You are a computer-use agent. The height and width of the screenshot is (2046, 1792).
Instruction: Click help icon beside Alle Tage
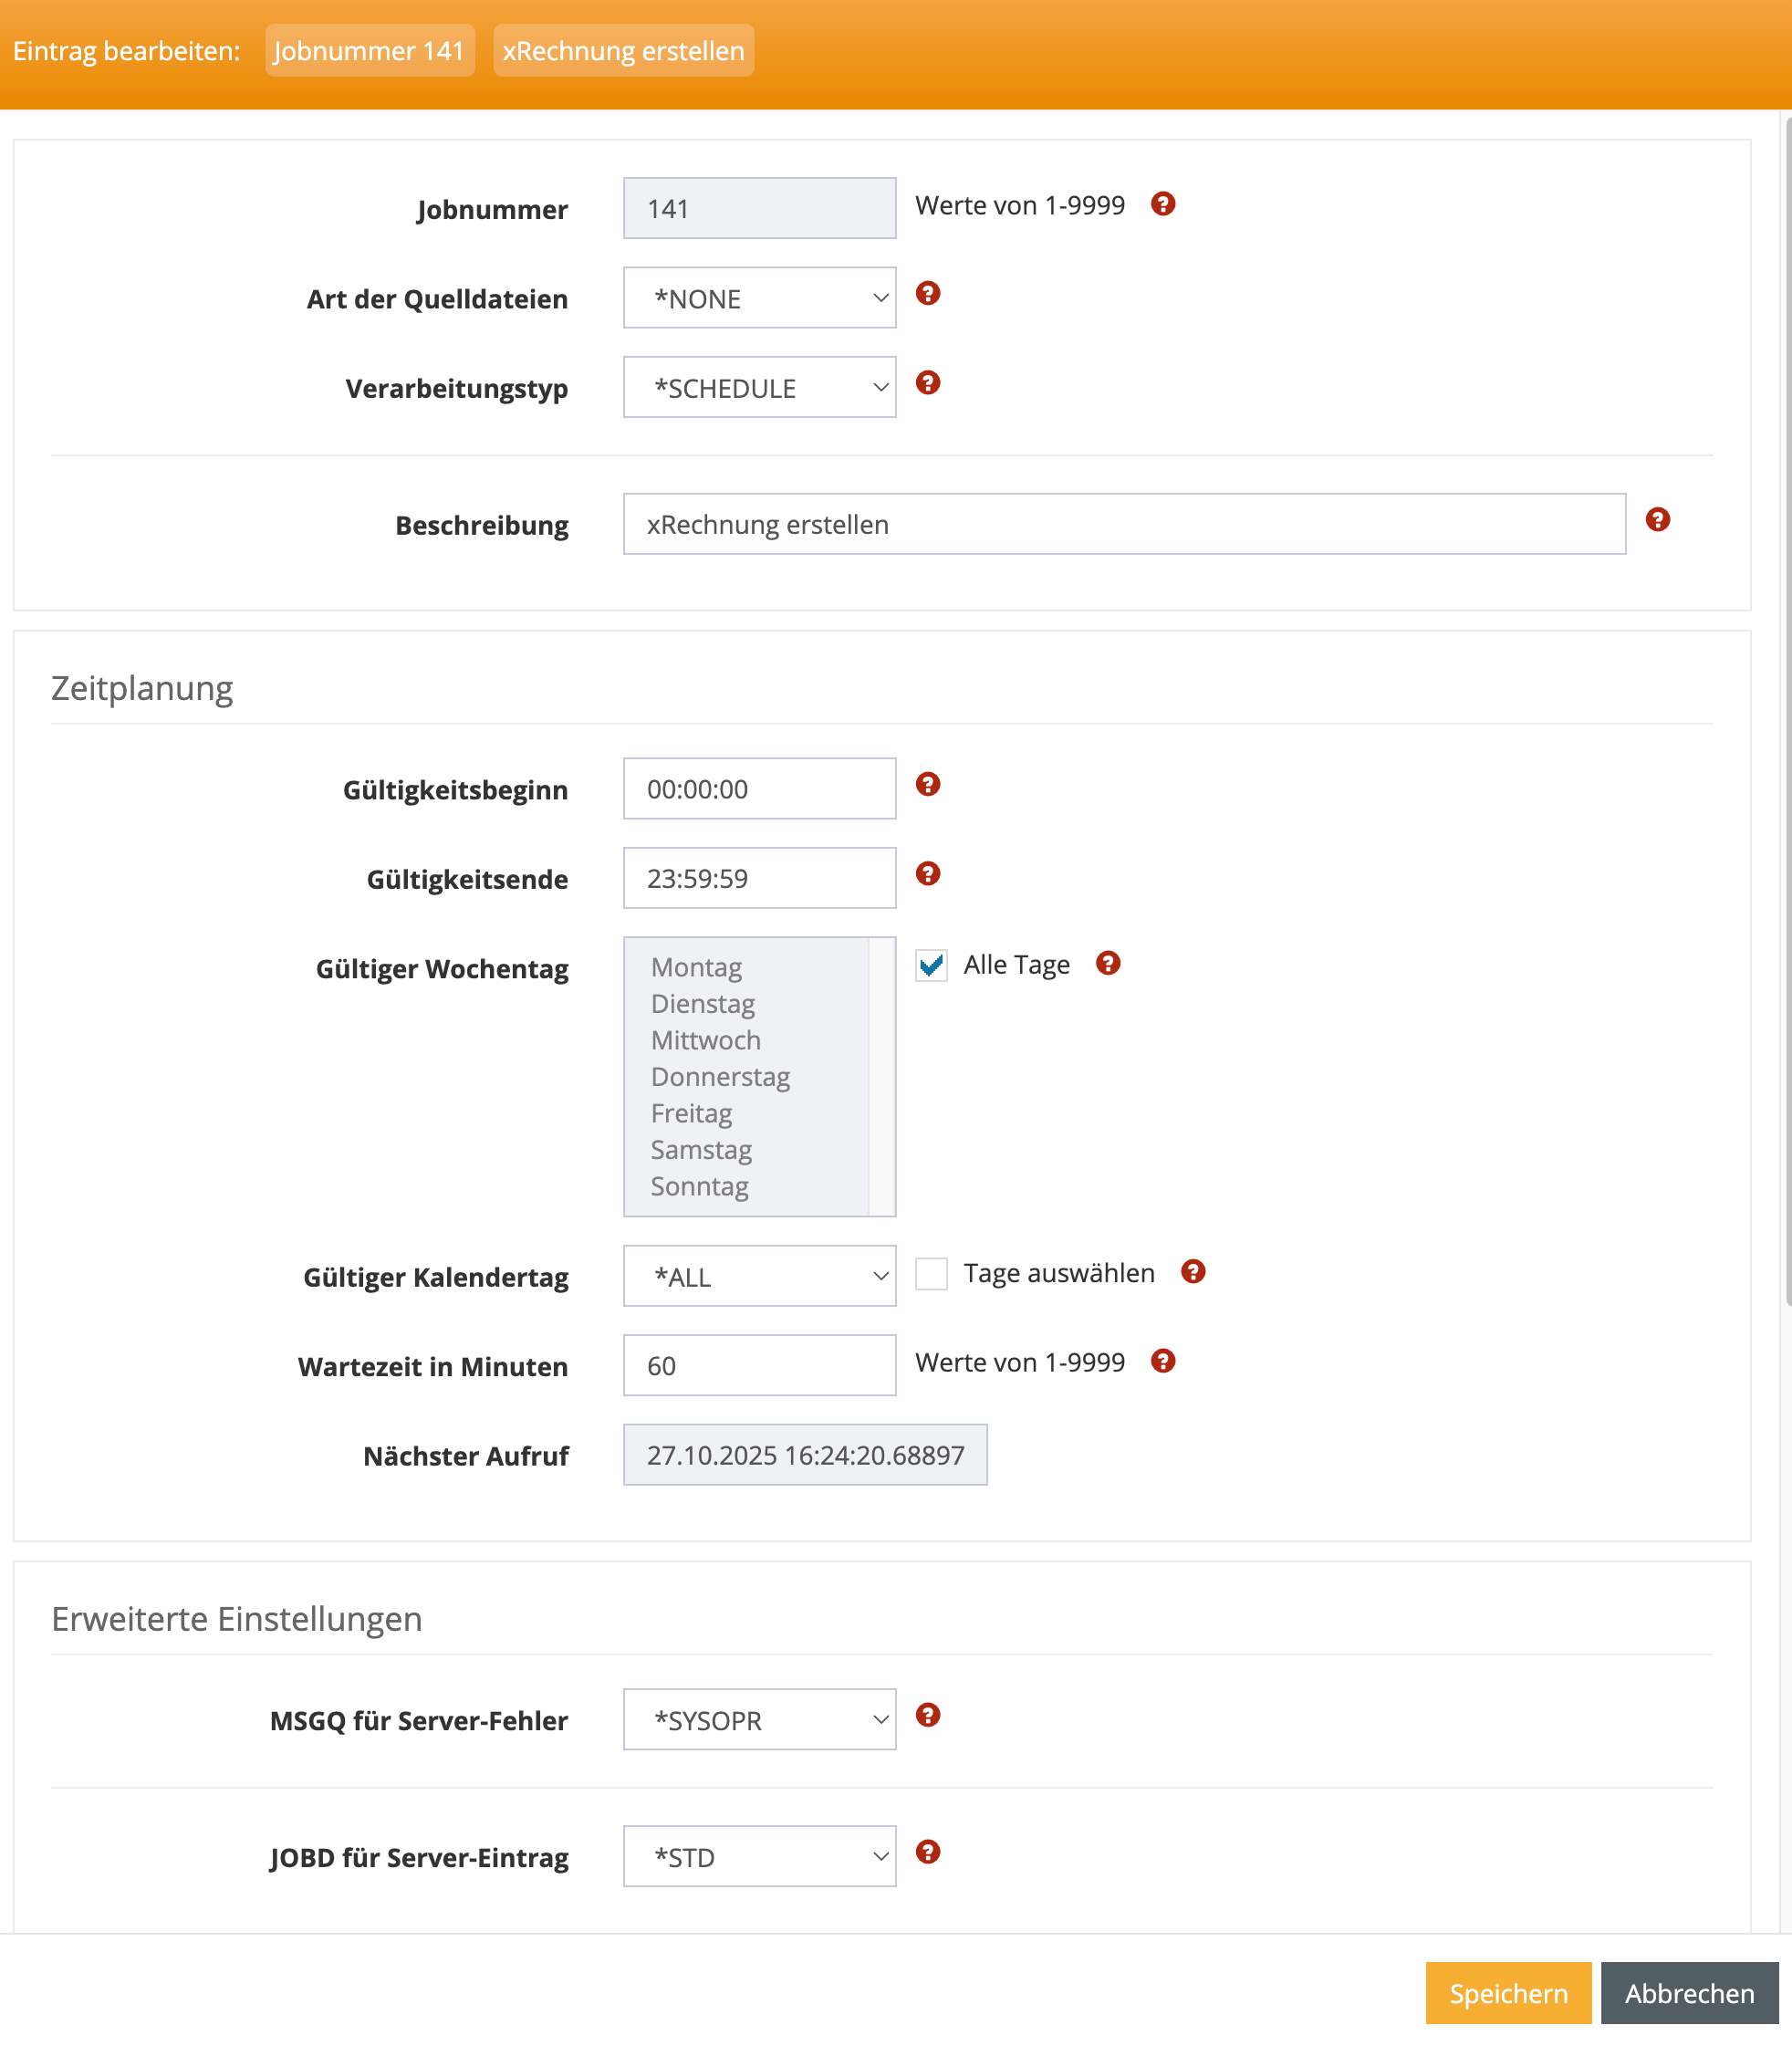pyautogui.click(x=1107, y=963)
